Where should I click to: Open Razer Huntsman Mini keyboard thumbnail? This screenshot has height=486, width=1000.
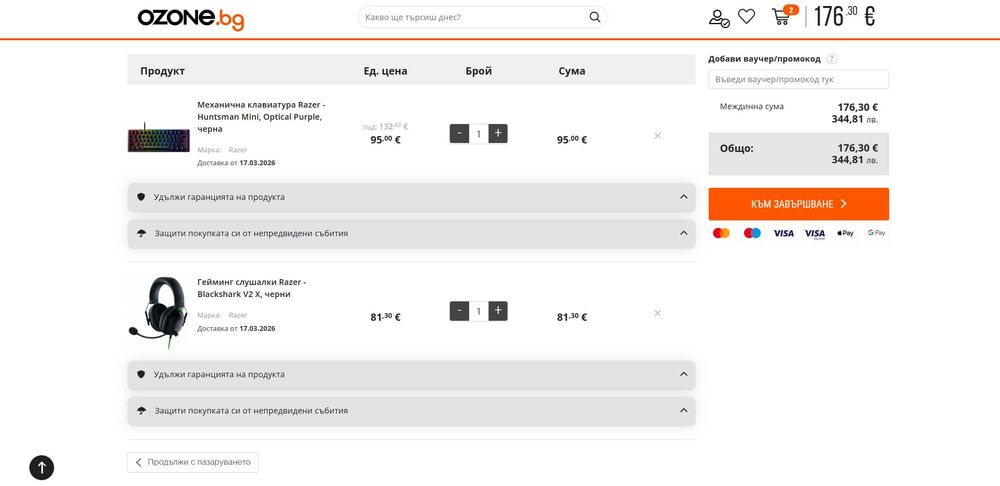pyautogui.click(x=159, y=137)
